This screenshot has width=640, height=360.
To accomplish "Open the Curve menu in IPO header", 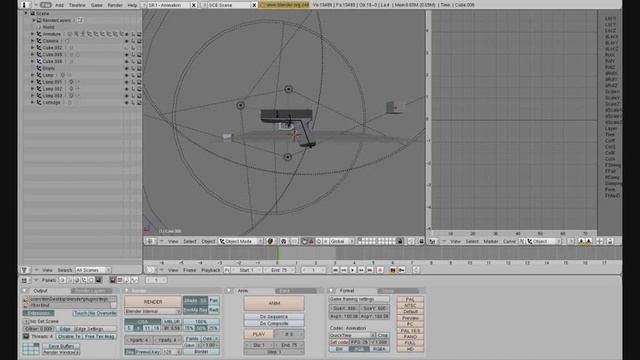I will pyautogui.click(x=509, y=241).
